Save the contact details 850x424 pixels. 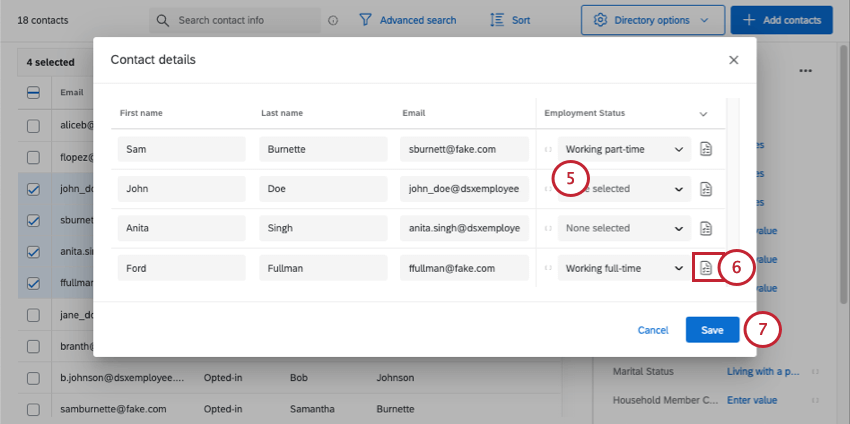(712, 330)
